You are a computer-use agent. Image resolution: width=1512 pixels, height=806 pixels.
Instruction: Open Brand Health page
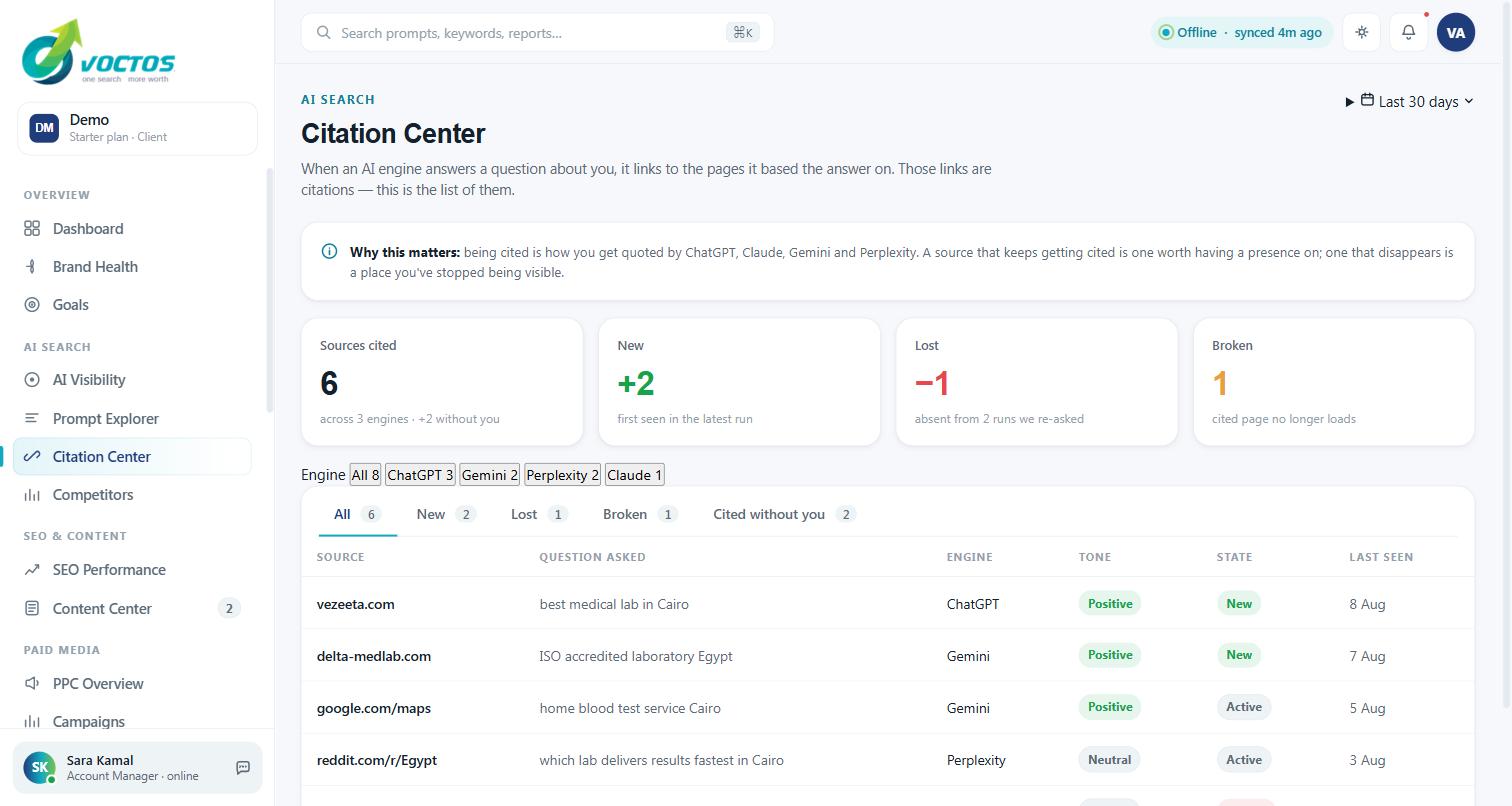coord(132,267)
